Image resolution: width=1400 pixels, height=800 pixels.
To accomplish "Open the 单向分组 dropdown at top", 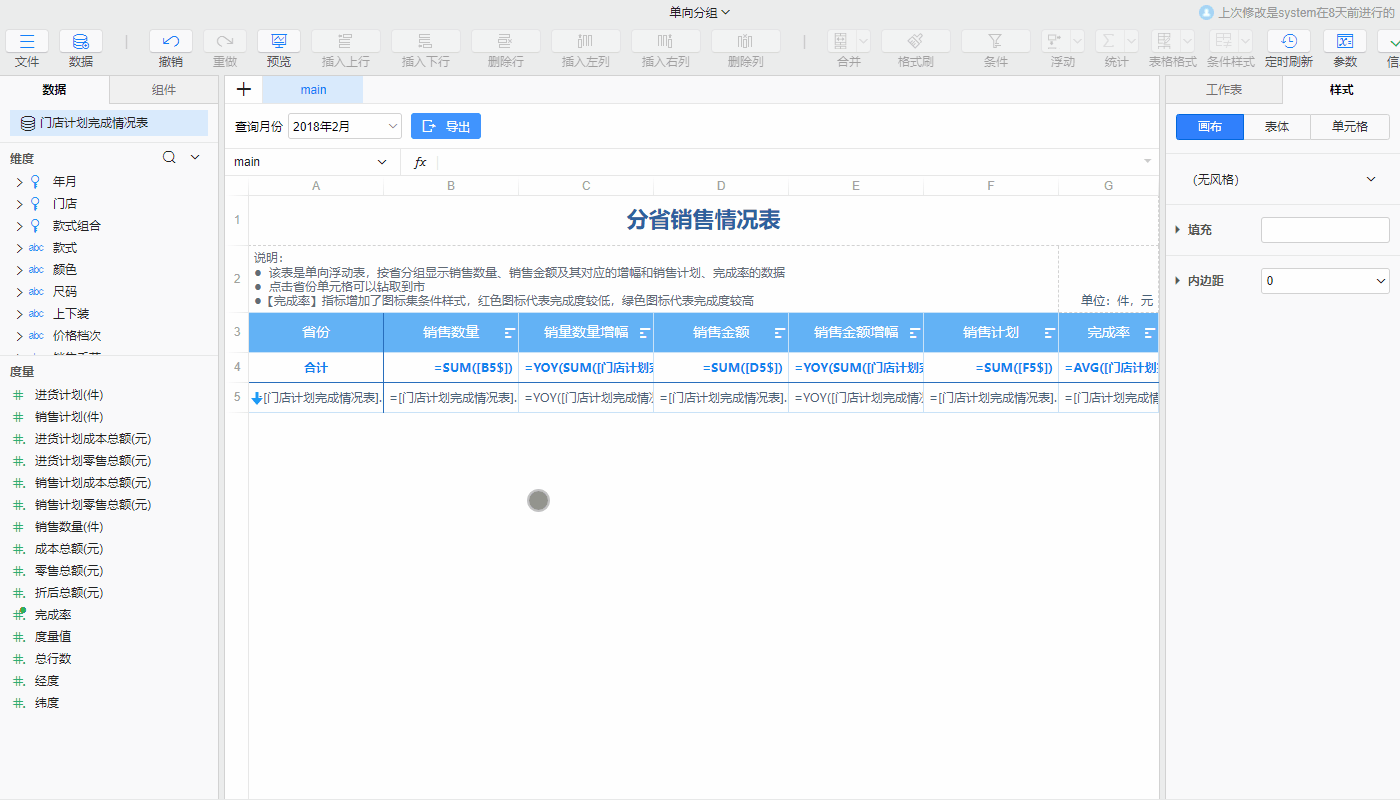I will [x=700, y=12].
